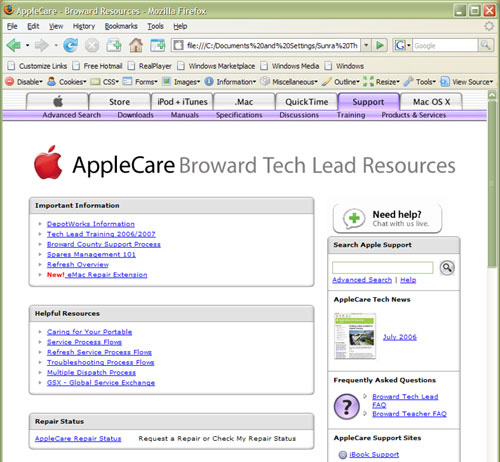Open the AppleCare Repair Status link
This screenshot has width=500, height=462.
tap(78, 438)
